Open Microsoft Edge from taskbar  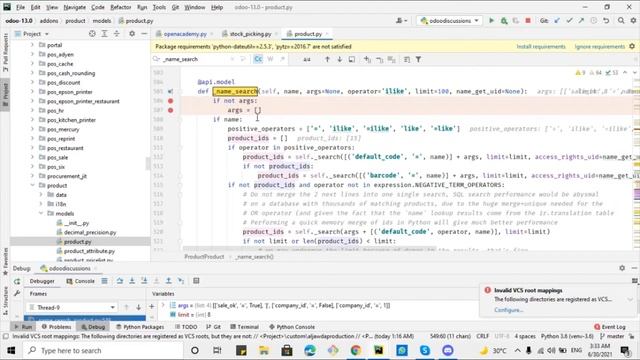310,350
